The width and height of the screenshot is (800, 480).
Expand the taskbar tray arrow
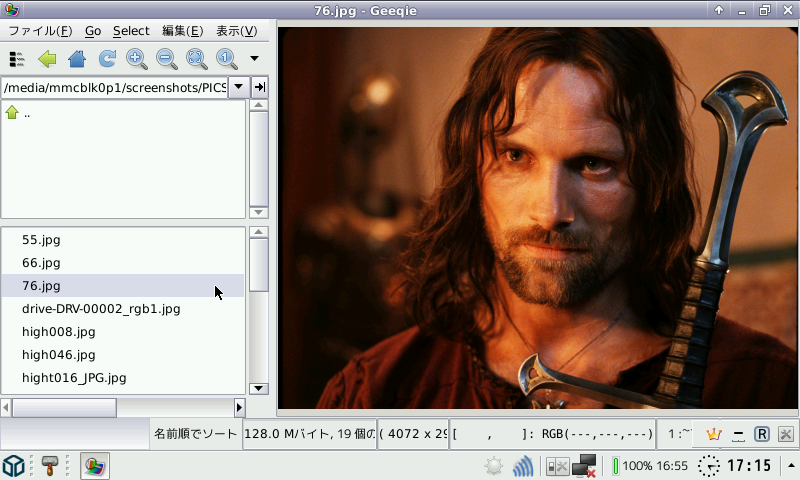pyautogui.click(x=791, y=465)
